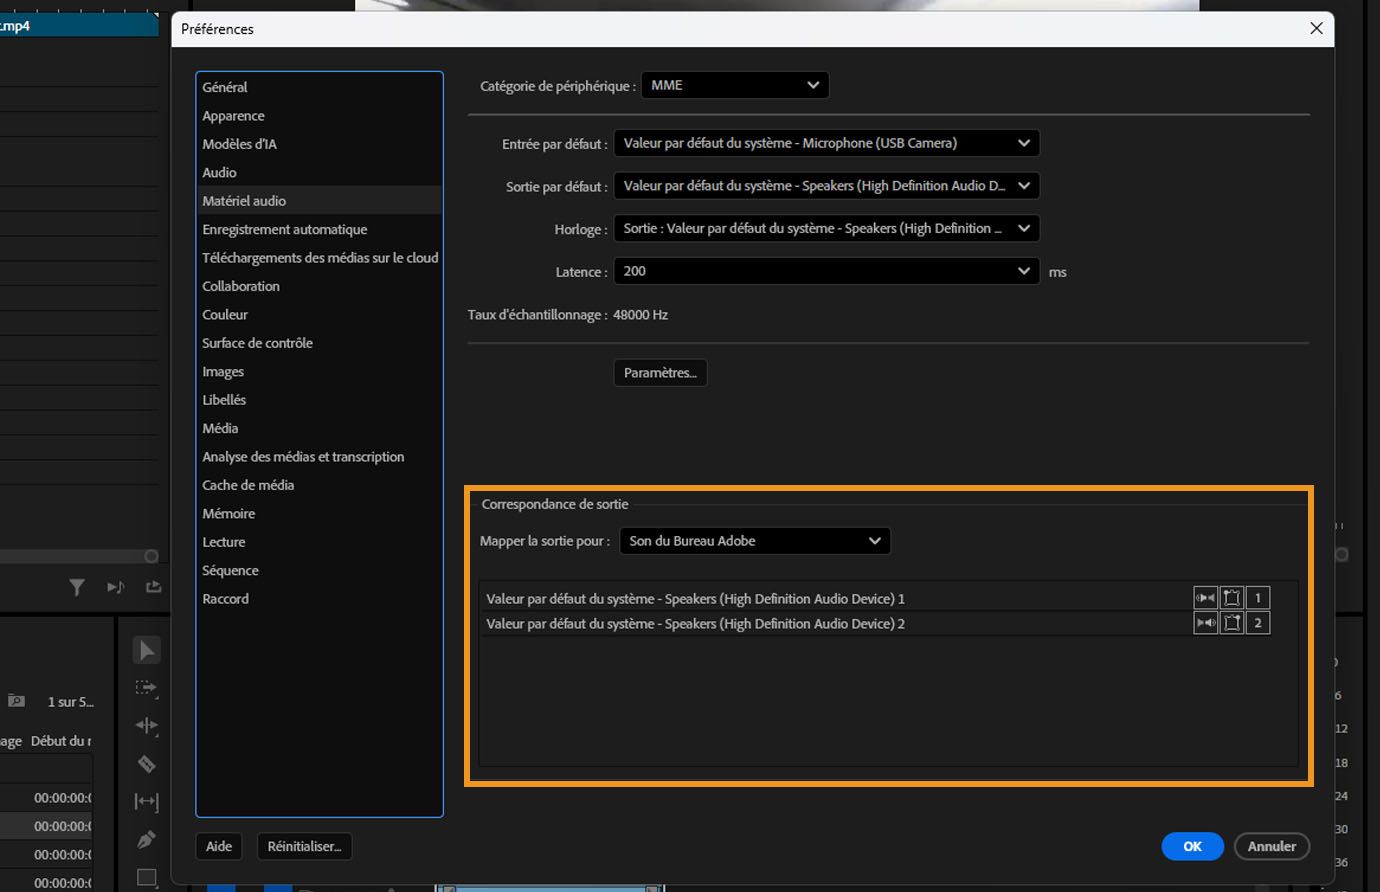
Task: Click the folder search icon beside 1 sur 5
Action: click(x=16, y=701)
